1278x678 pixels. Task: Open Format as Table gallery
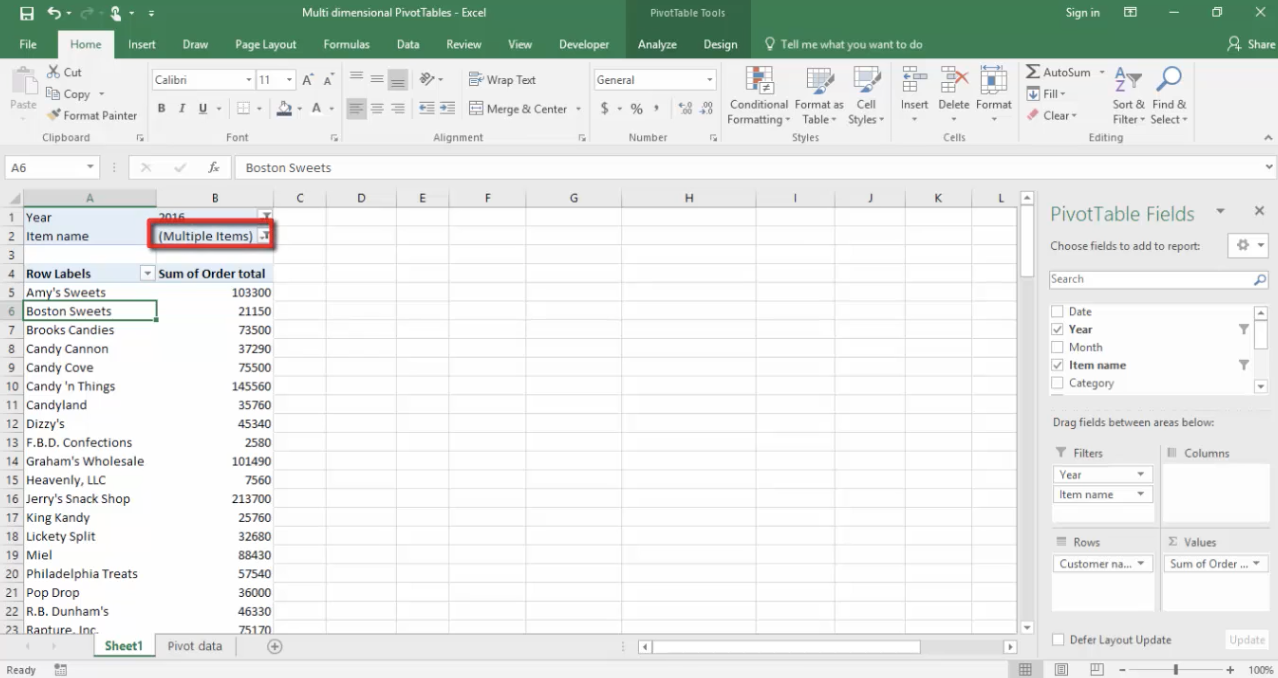(x=819, y=96)
